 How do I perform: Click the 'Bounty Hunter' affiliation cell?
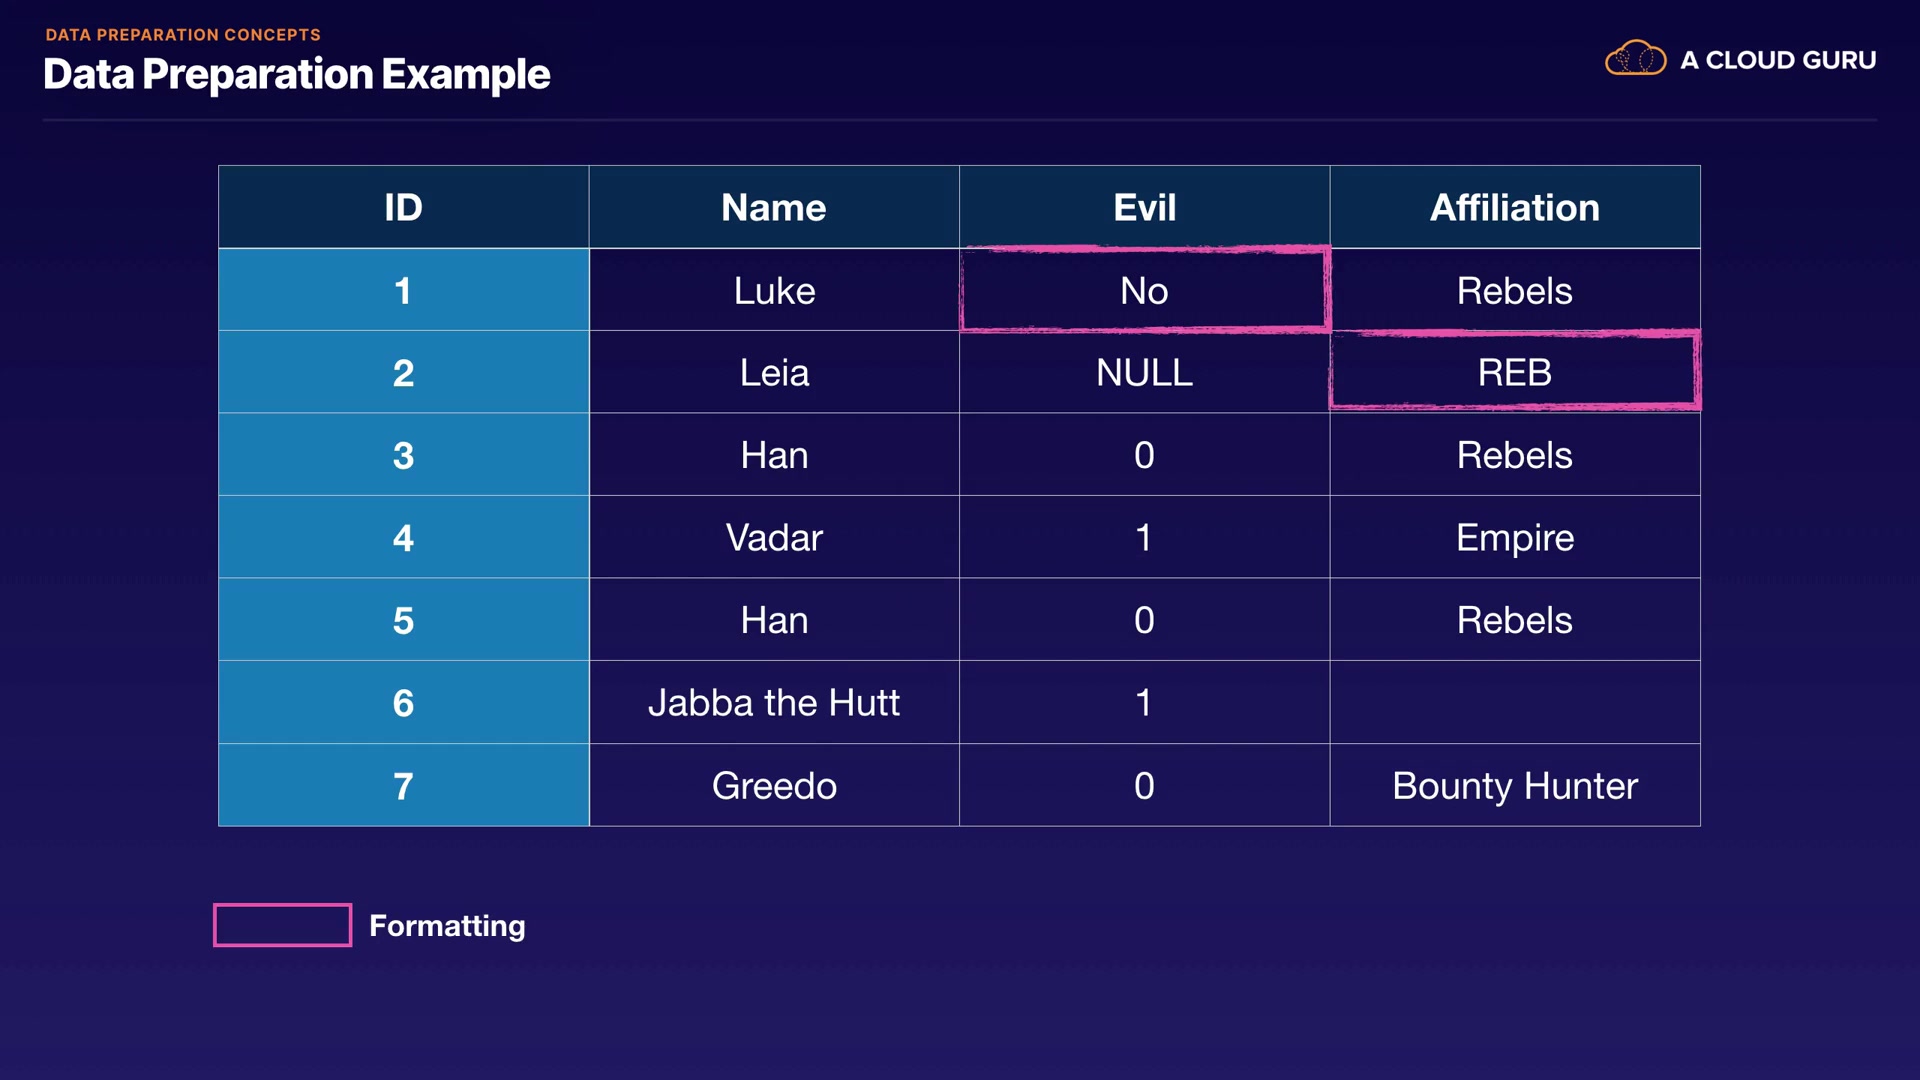[1514, 785]
